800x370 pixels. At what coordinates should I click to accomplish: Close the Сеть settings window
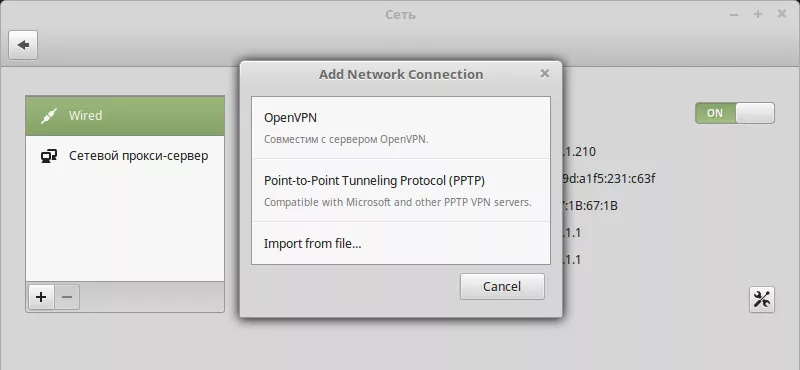point(782,14)
